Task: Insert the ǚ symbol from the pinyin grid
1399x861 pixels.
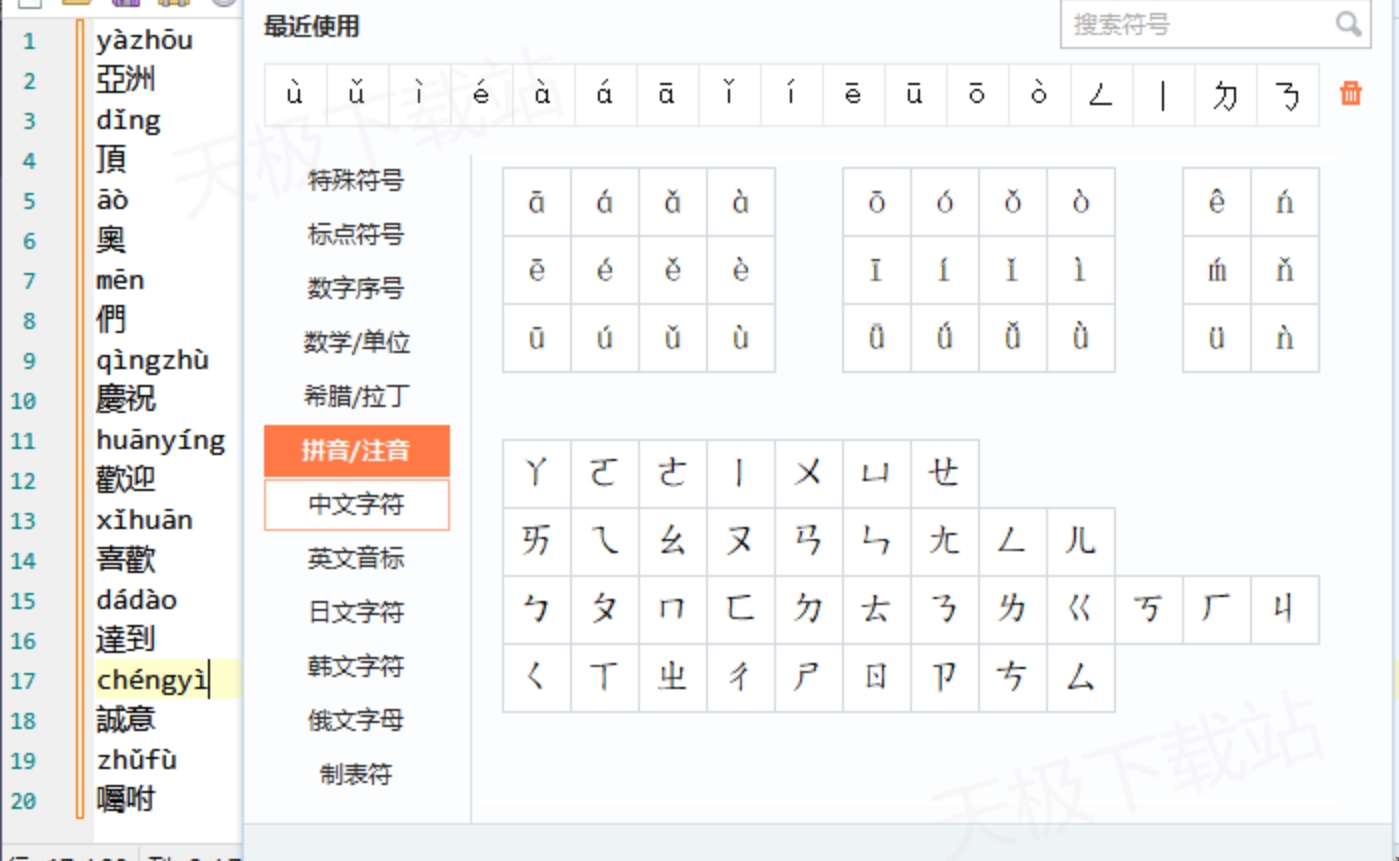Action: coord(1013,338)
